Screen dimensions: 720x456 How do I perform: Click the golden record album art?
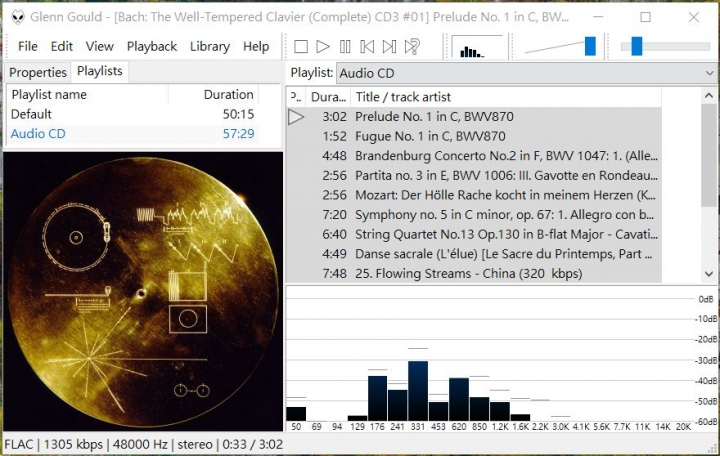143,292
